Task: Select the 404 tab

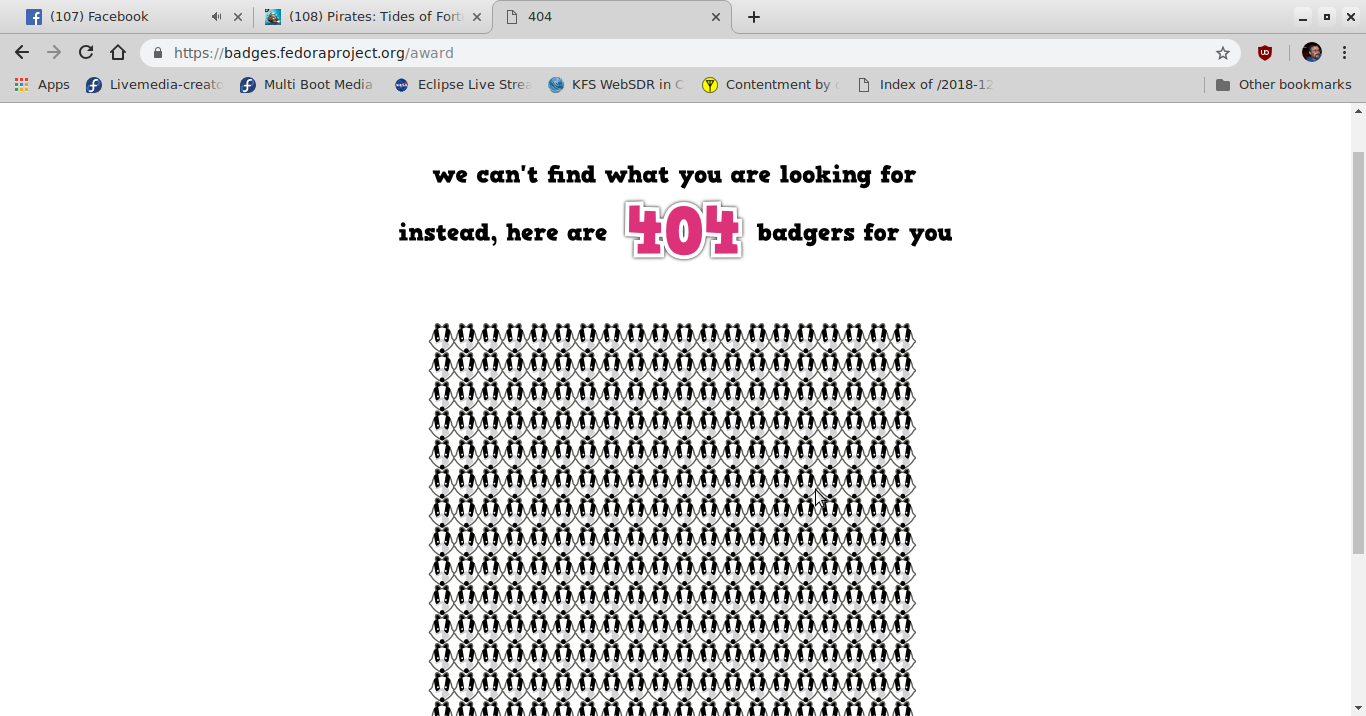Action: 612,17
